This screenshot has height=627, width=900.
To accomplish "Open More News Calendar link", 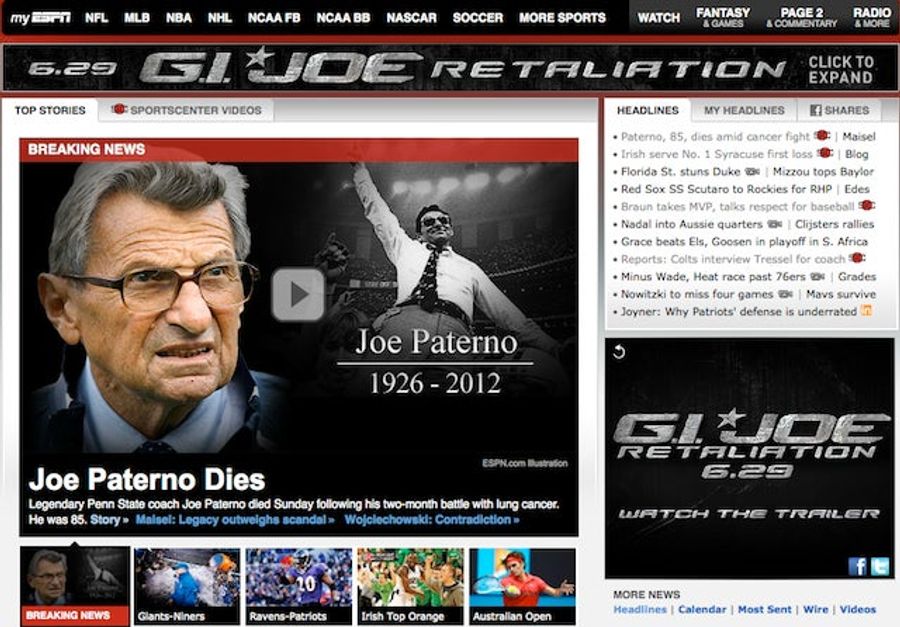I will [x=702, y=609].
